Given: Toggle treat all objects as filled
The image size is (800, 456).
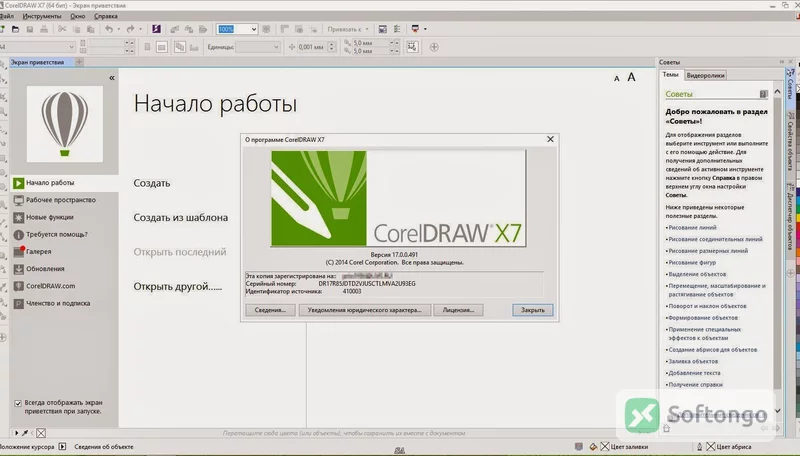Looking at the screenshot, I should 412,47.
